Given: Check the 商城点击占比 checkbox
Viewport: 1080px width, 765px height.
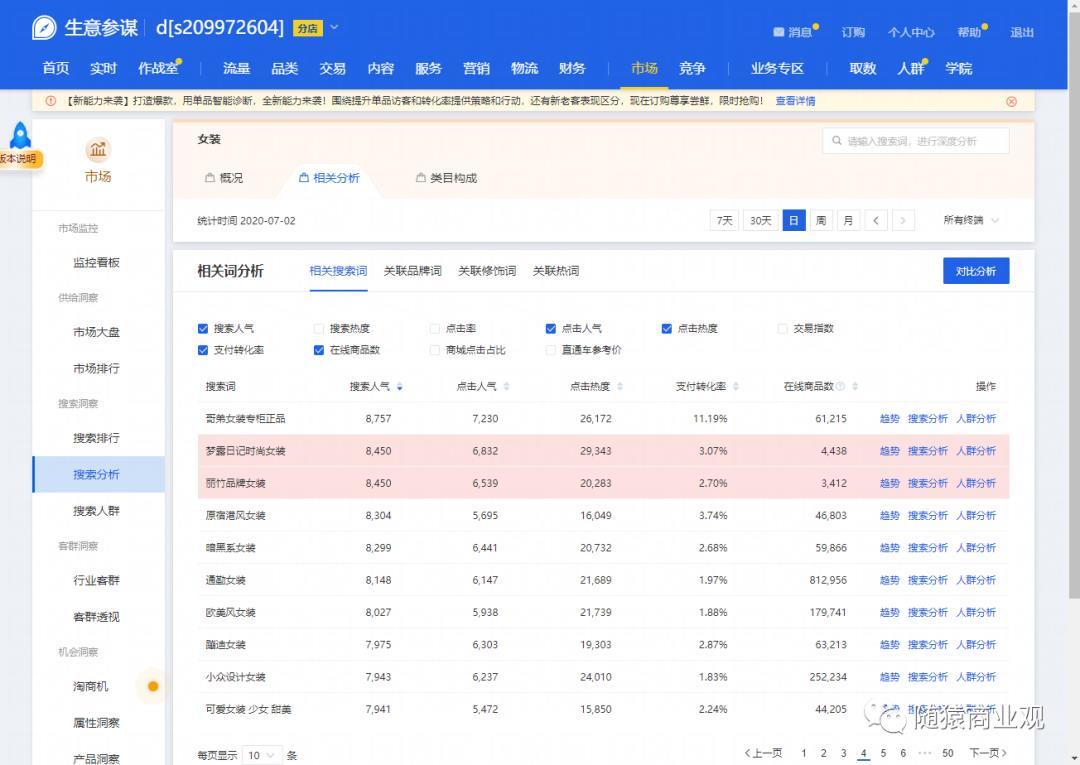Looking at the screenshot, I should coord(435,350).
